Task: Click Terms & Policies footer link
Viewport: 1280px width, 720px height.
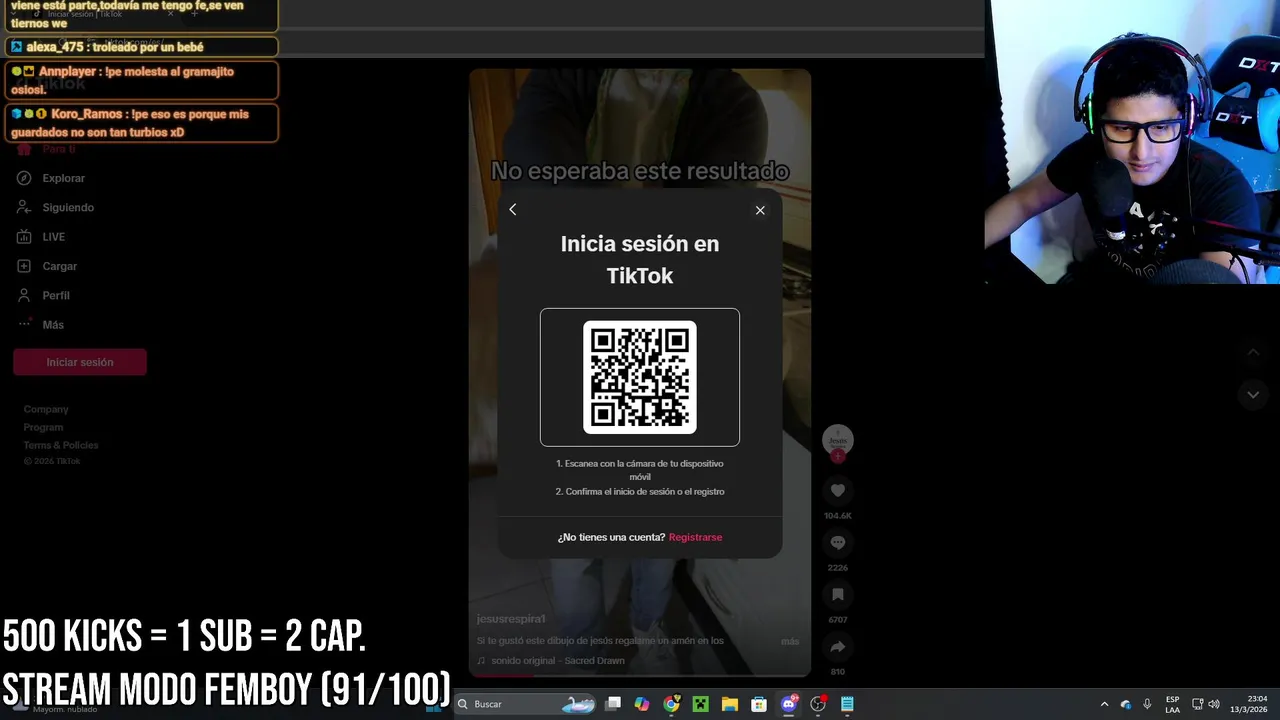Action: [61, 445]
